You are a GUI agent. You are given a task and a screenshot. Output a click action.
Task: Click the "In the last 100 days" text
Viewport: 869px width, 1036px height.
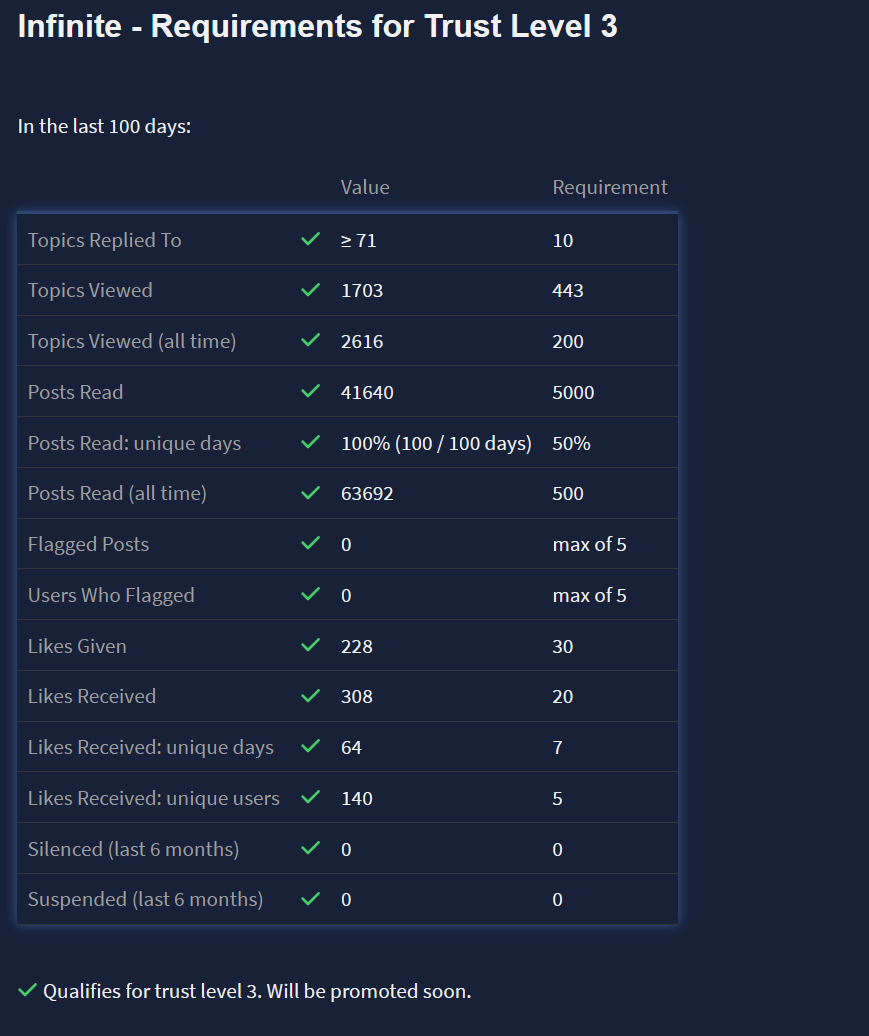(x=104, y=127)
